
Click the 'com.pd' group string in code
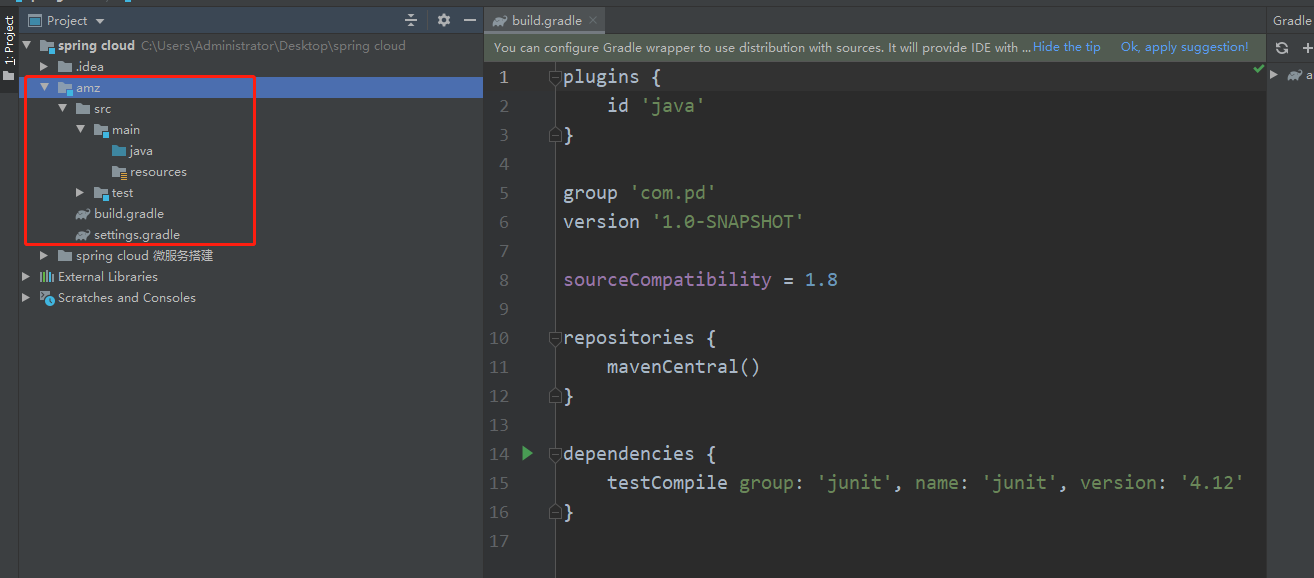(x=671, y=193)
